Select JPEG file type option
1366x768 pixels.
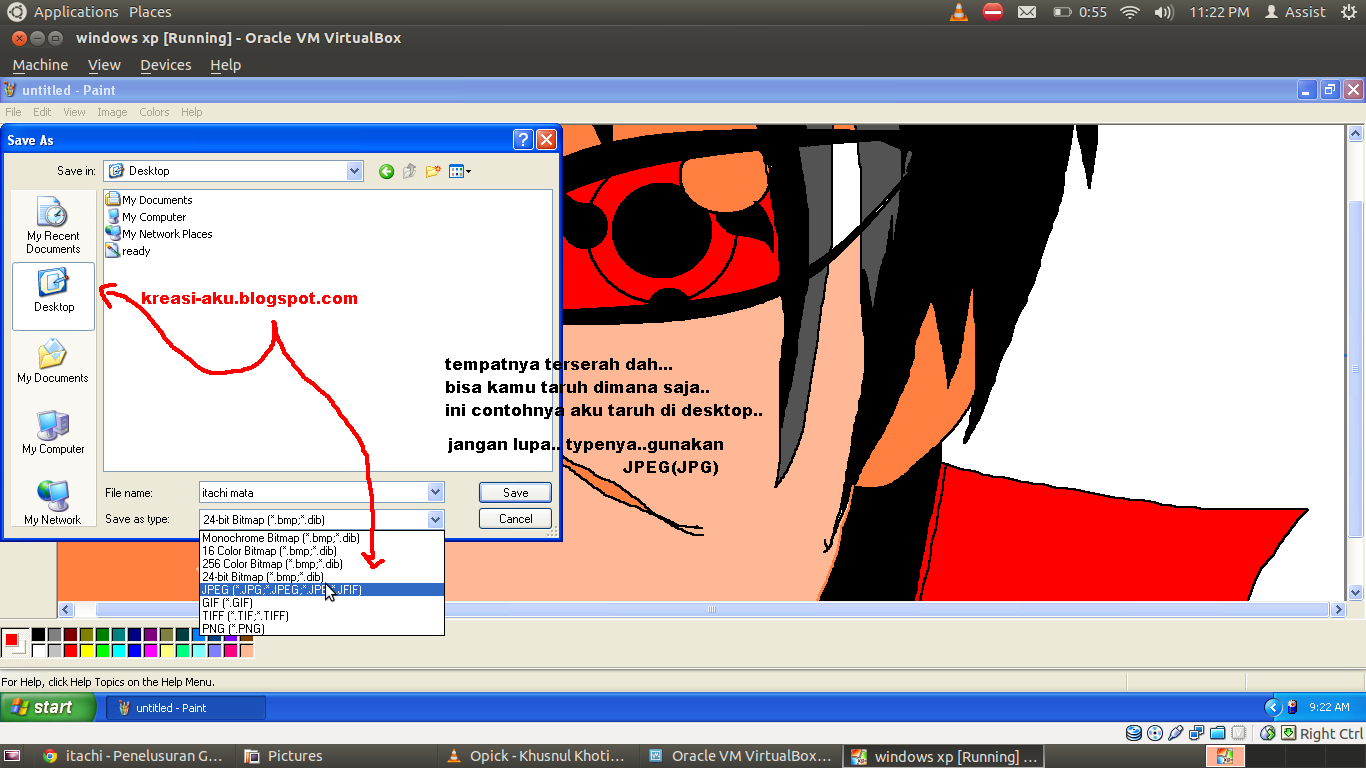[322, 590]
